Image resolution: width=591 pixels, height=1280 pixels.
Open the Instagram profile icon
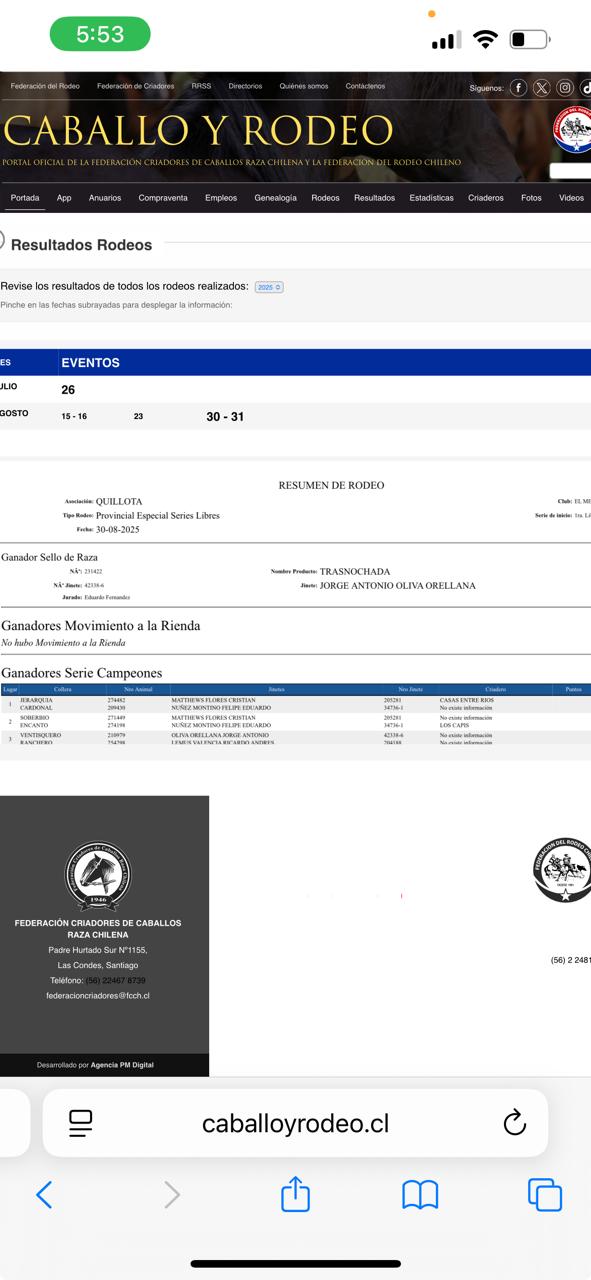(x=565, y=87)
